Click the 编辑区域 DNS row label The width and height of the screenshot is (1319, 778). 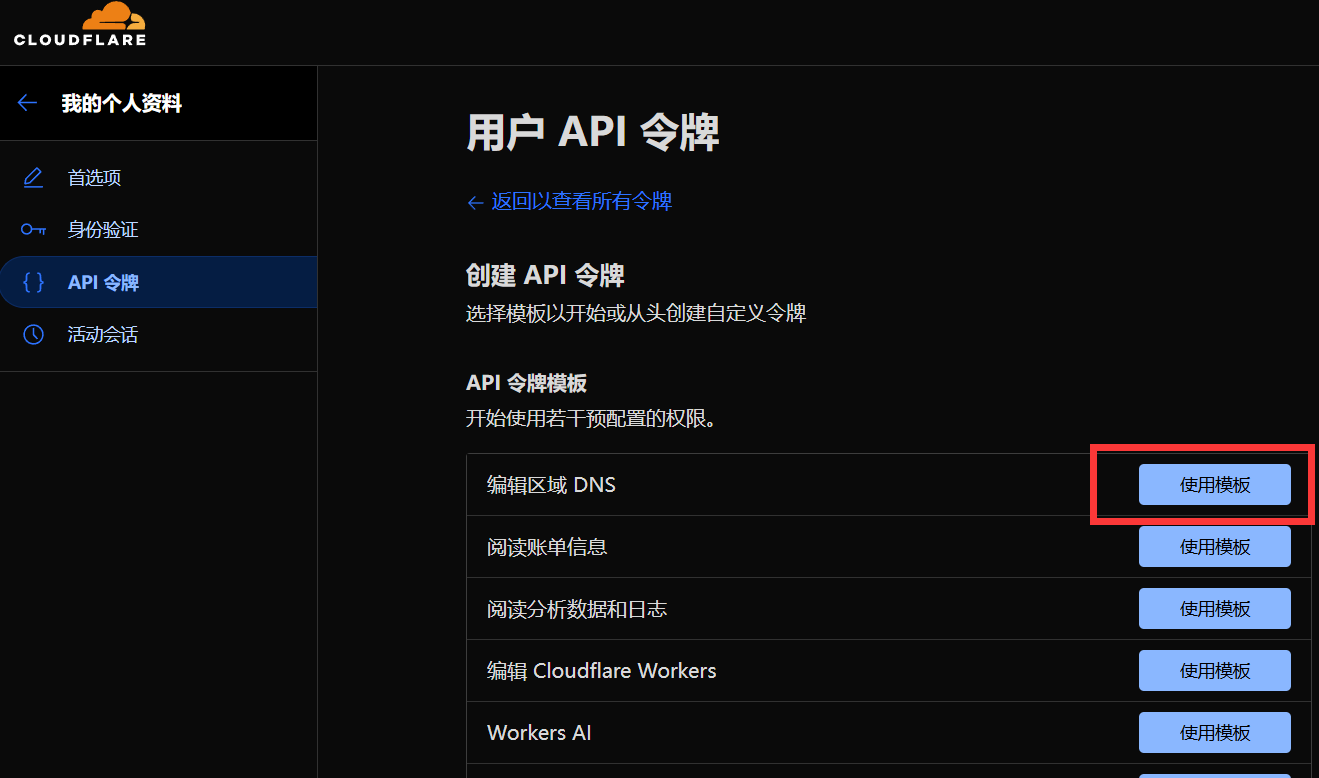click(551, 485)
